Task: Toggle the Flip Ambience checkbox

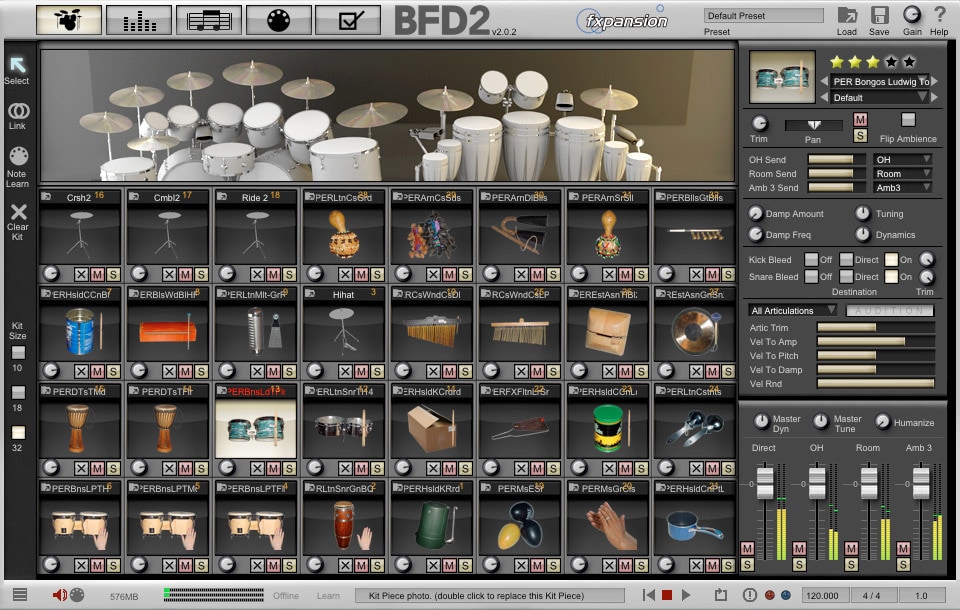Action: click(909, 119)
